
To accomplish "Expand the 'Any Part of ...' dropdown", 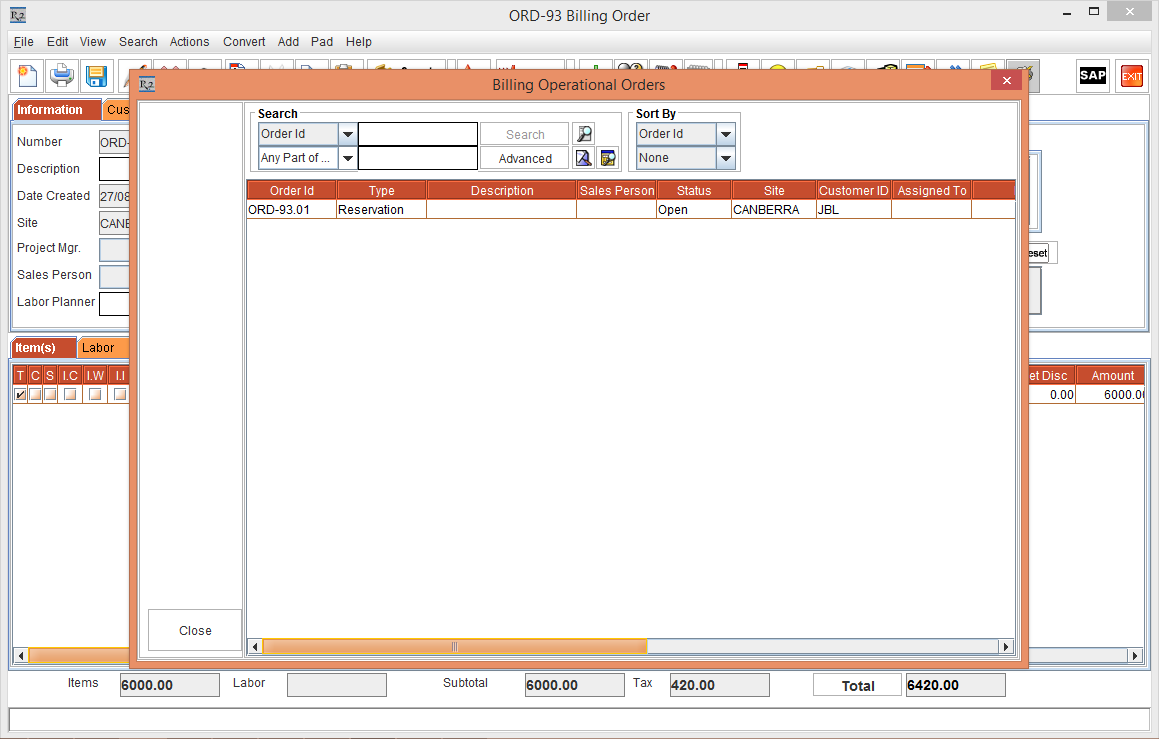I will click(348, 158).
